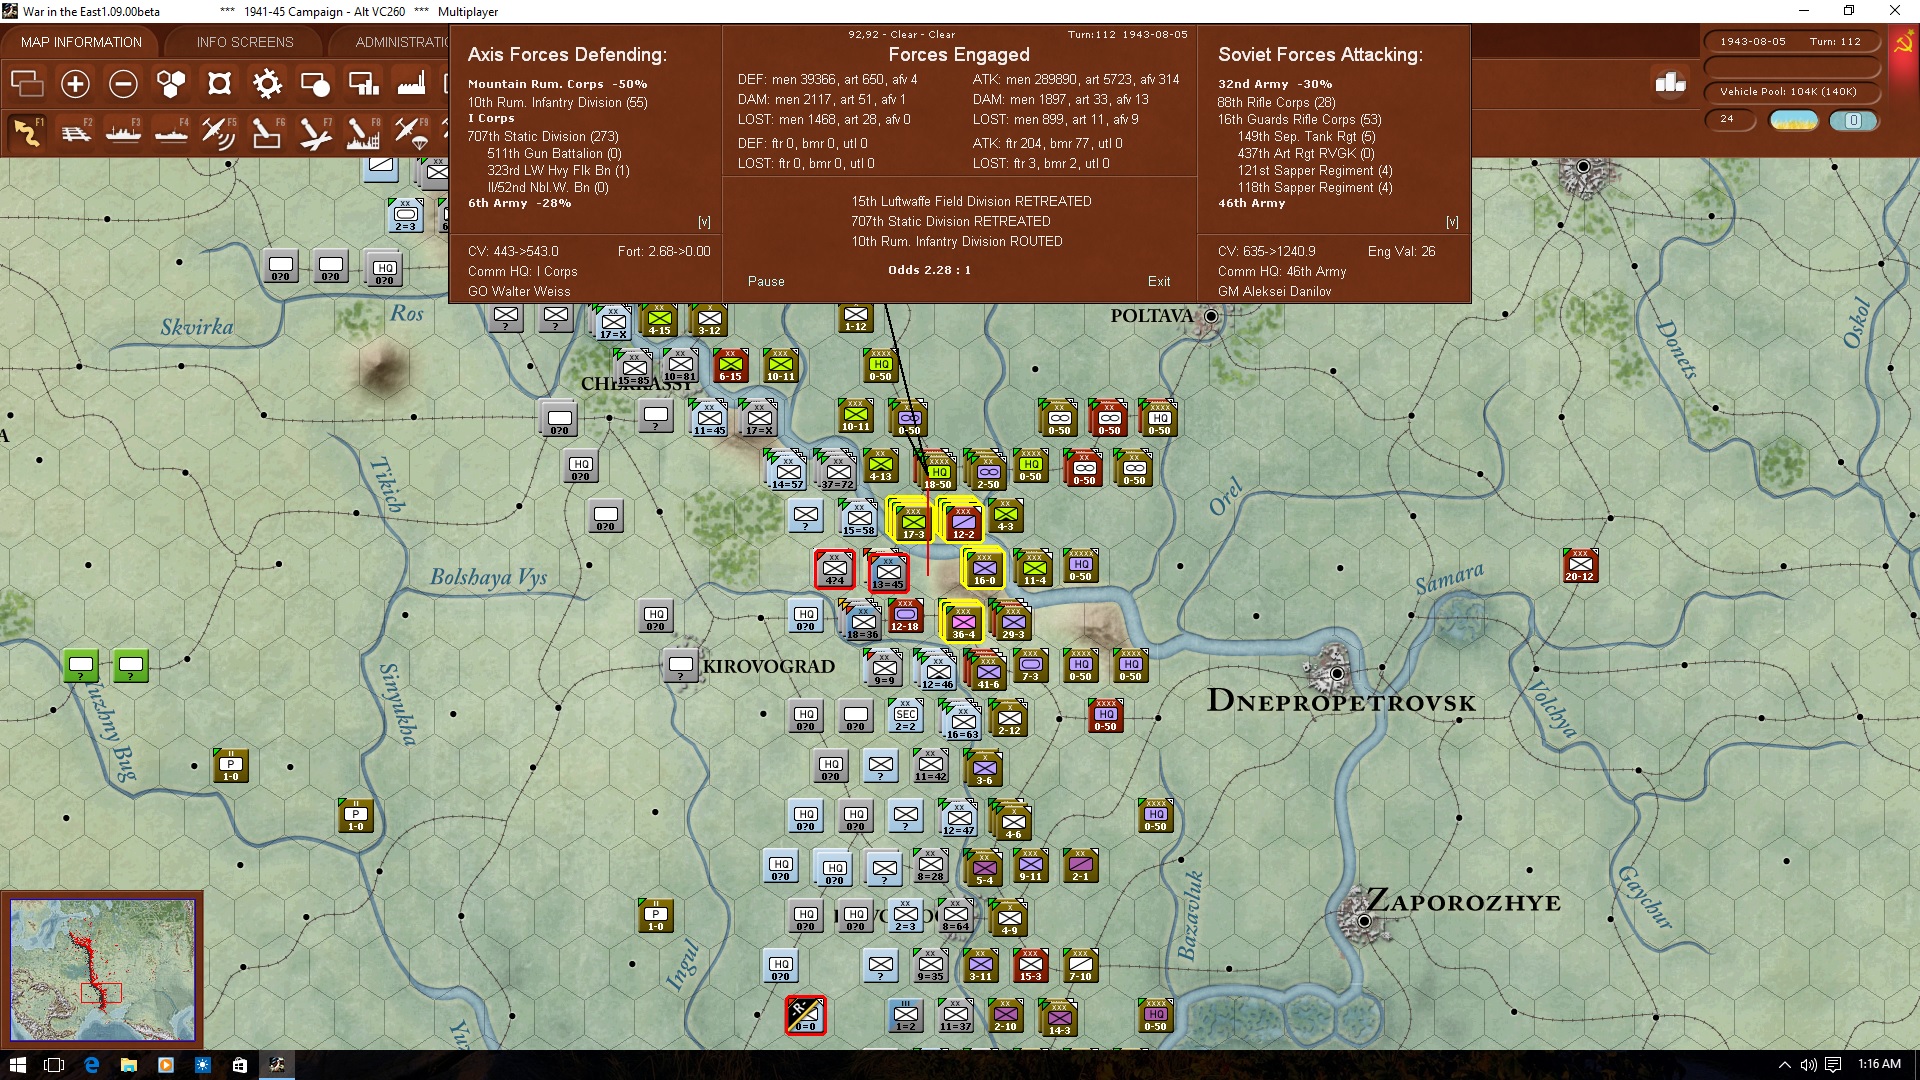
Task: Expand the Soviet forces list [v]
Action: 1452,222
